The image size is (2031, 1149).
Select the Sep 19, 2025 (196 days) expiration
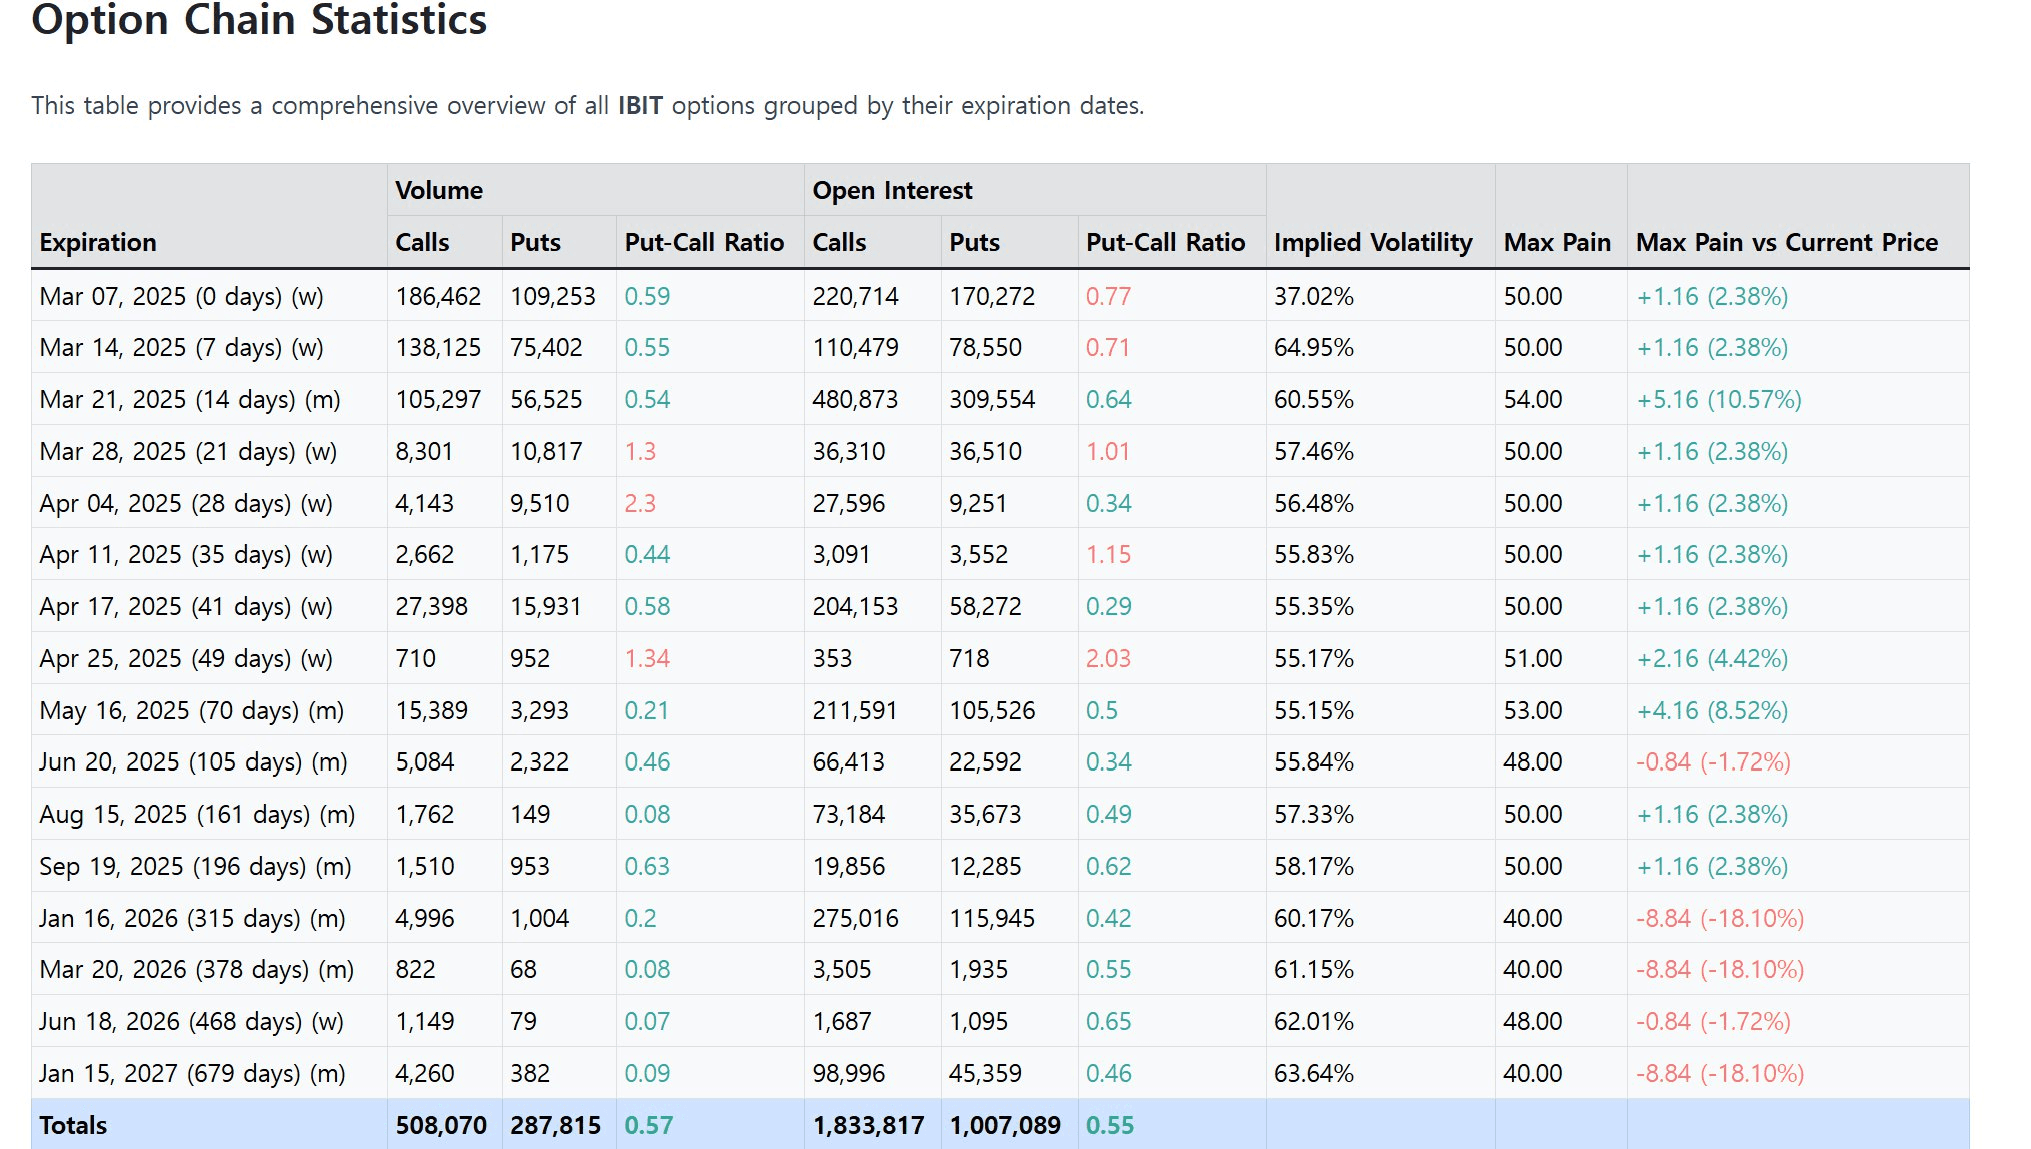[x=196, y=866]
